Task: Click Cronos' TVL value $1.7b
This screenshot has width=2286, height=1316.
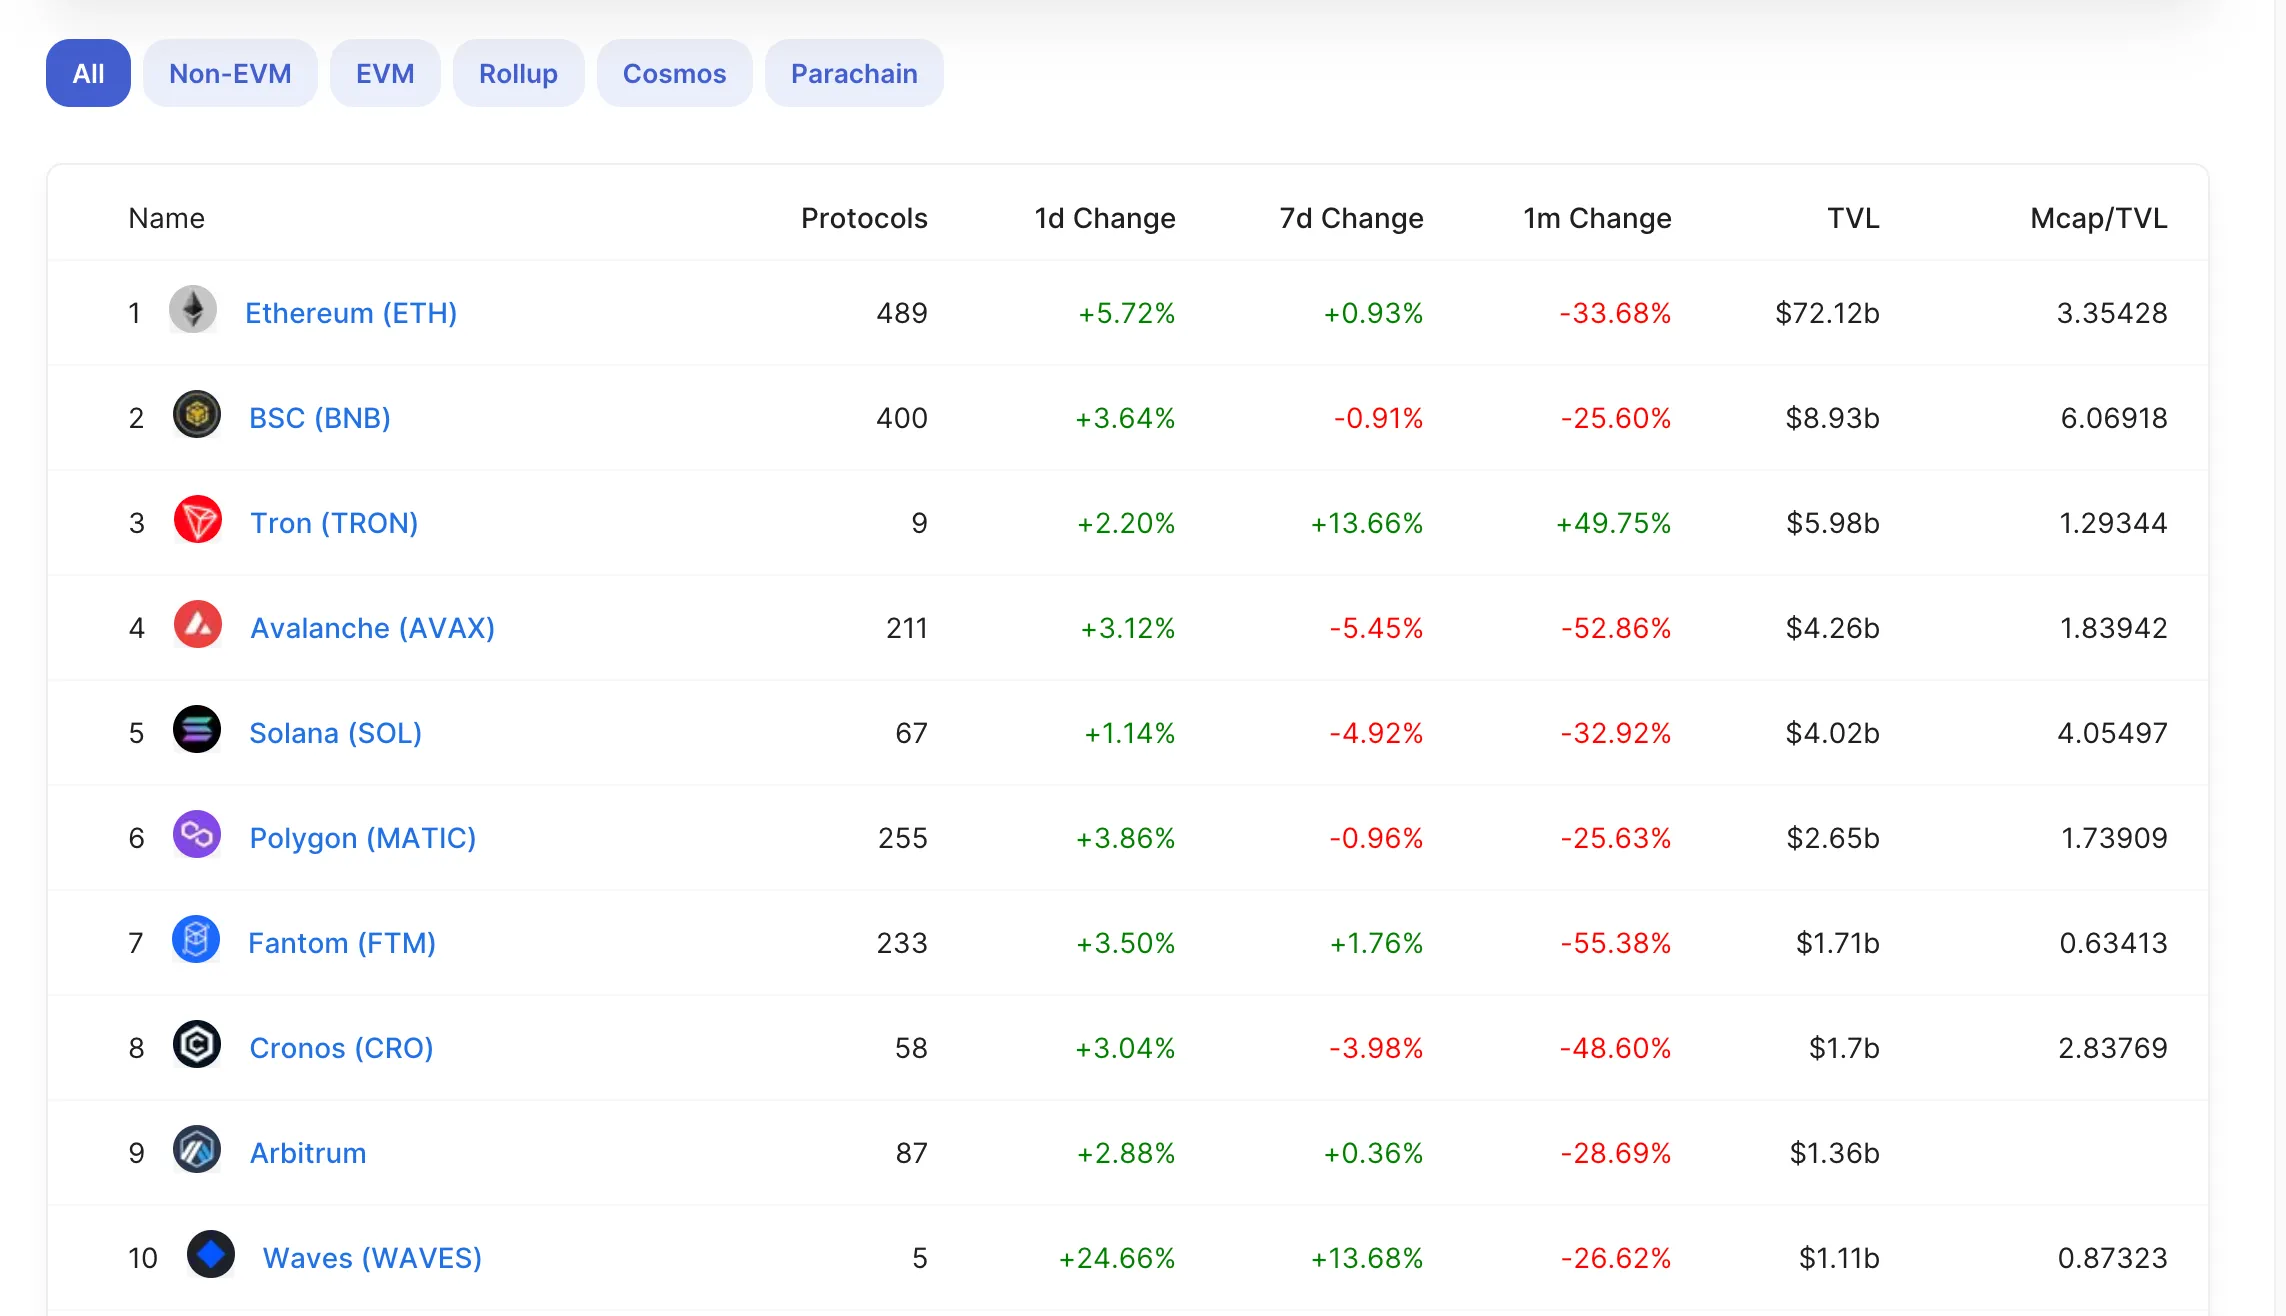Action: (x=1844, y=1048)
